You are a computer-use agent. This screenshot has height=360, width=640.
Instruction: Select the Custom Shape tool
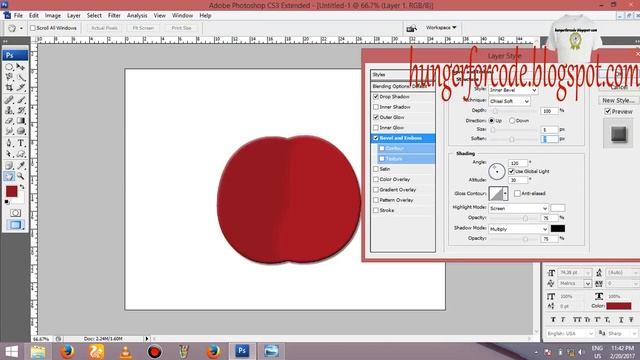point(21,154)
